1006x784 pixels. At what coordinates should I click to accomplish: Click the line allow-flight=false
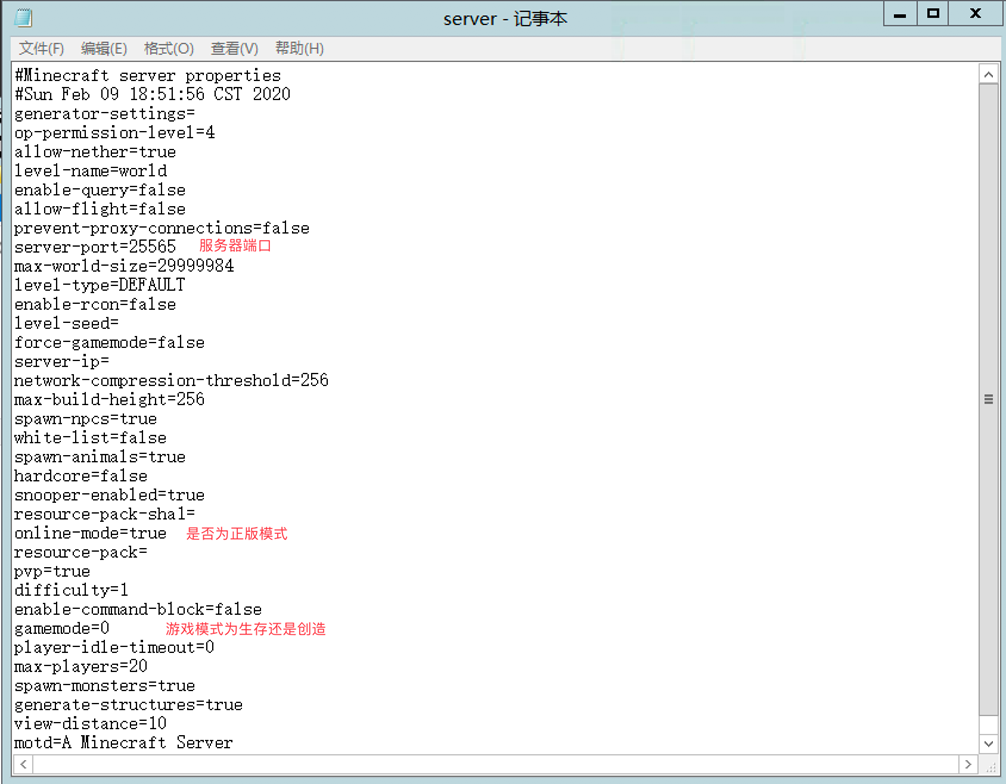(x=100, y=209)
